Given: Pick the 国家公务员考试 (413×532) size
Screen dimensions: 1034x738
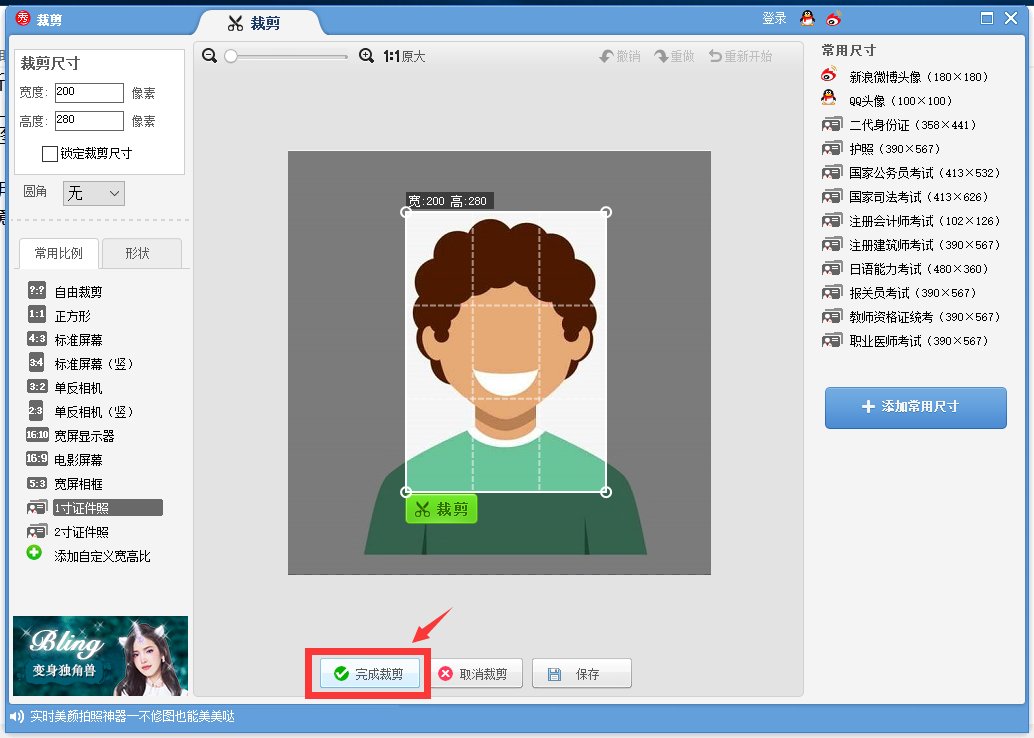Looking at the screenshot, I should click(x=911, y=173).
